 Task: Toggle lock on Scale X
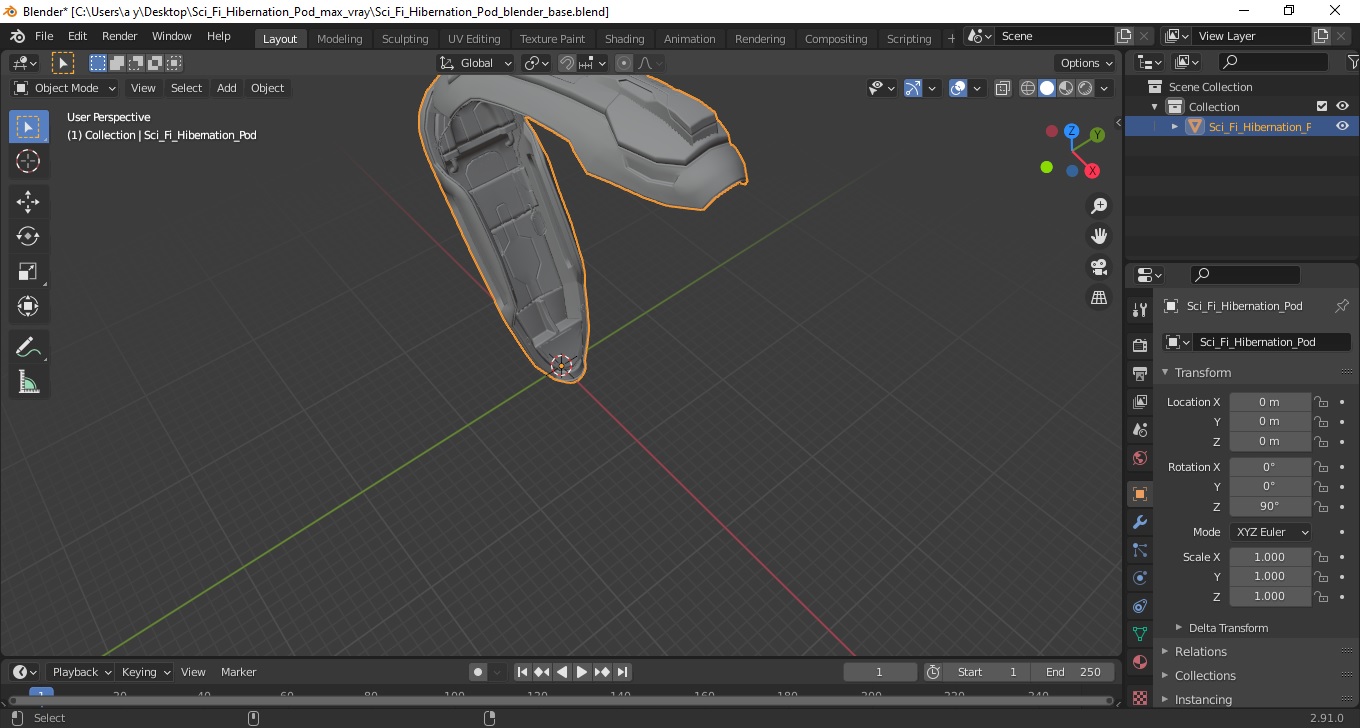click(1321, 557)
